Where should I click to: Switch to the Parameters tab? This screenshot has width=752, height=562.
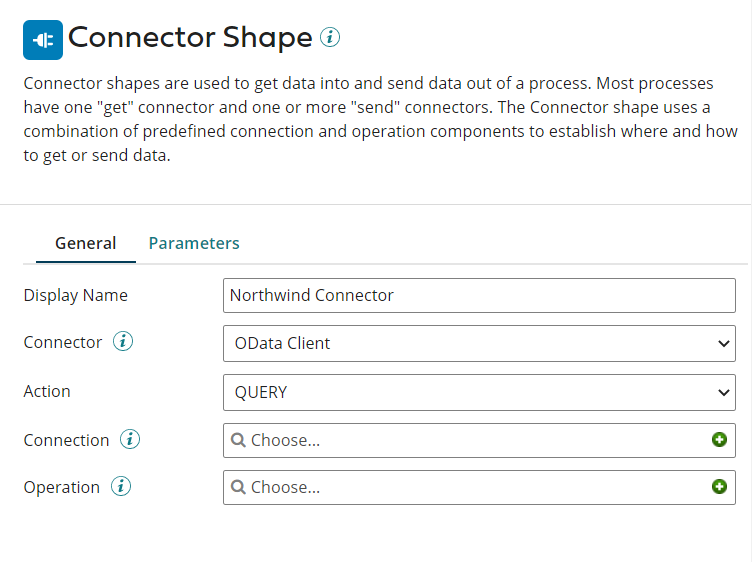tap(194, 243)
